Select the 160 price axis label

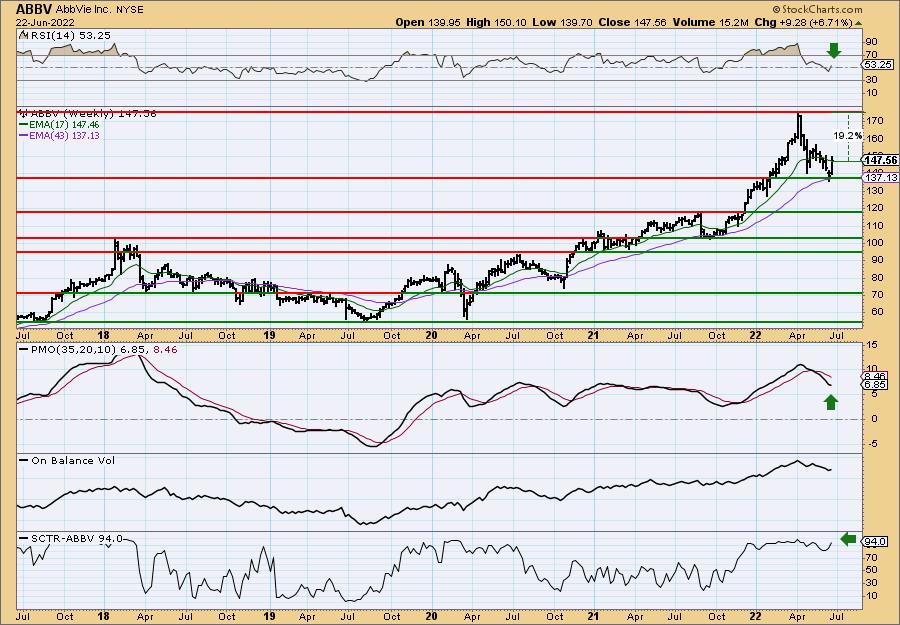point(874,138)
